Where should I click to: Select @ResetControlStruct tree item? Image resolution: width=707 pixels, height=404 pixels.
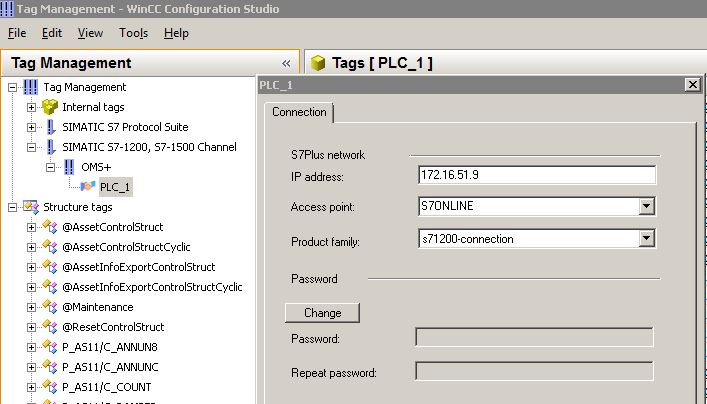click(x=113, y=327)
